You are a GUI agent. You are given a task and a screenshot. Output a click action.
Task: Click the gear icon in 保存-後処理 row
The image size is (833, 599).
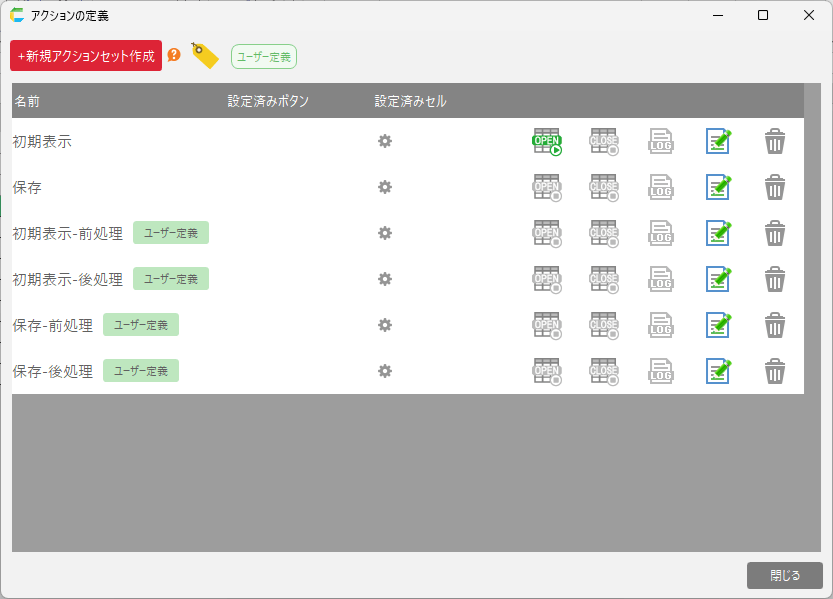385,371
